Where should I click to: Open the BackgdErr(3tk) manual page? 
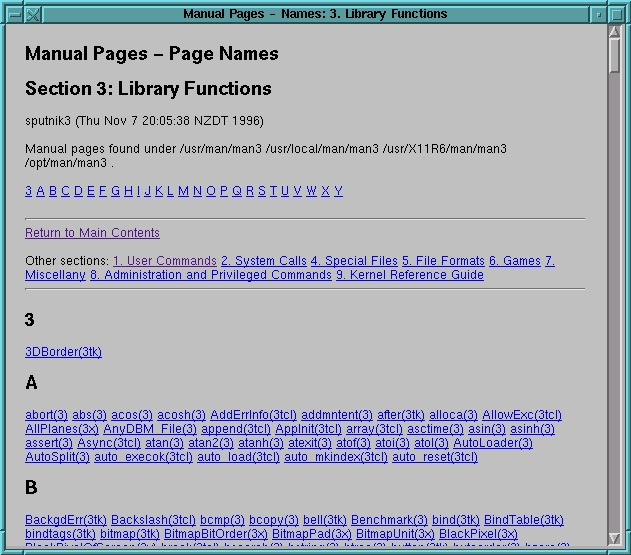65,520
